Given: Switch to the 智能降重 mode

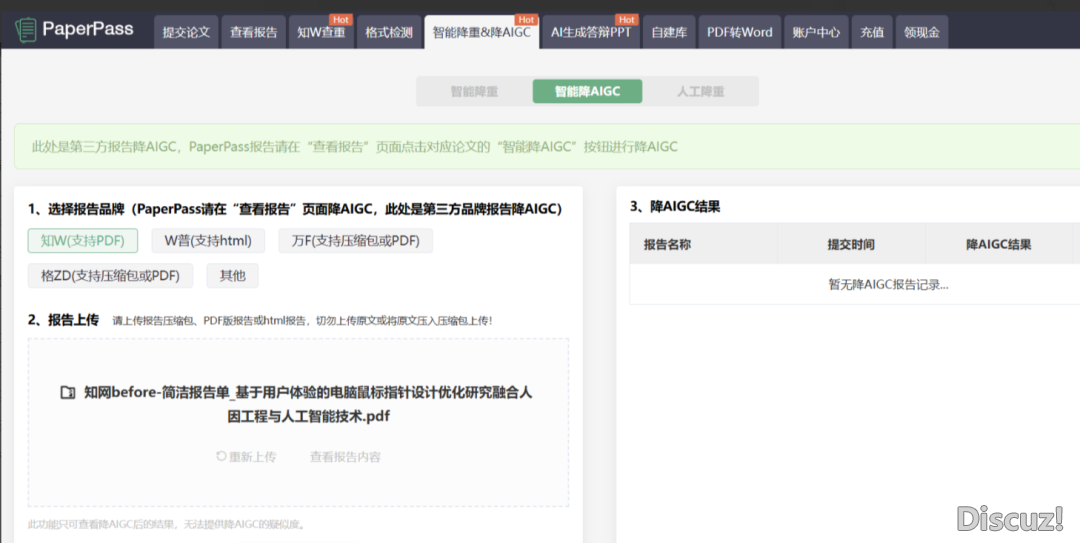Looking at the screenshot, I should pyautogui.click(x=474, y=91).
